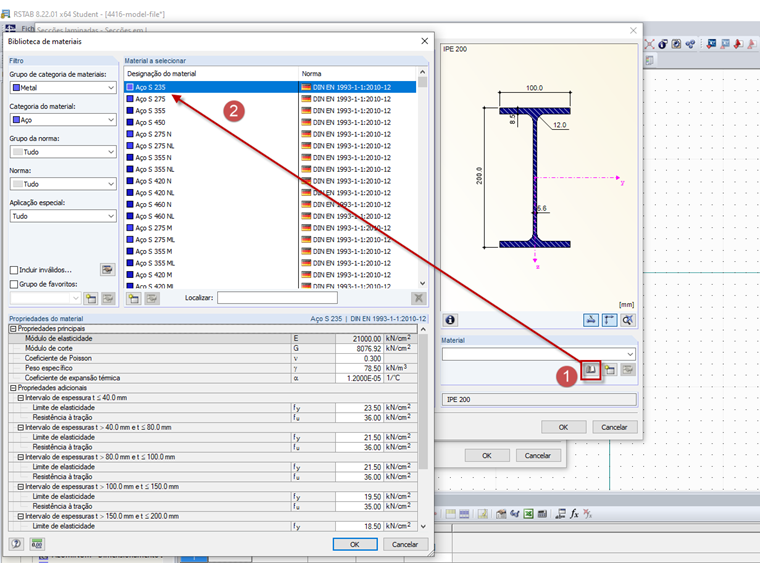Click the library house icon in table toolbar

point(501,514)
